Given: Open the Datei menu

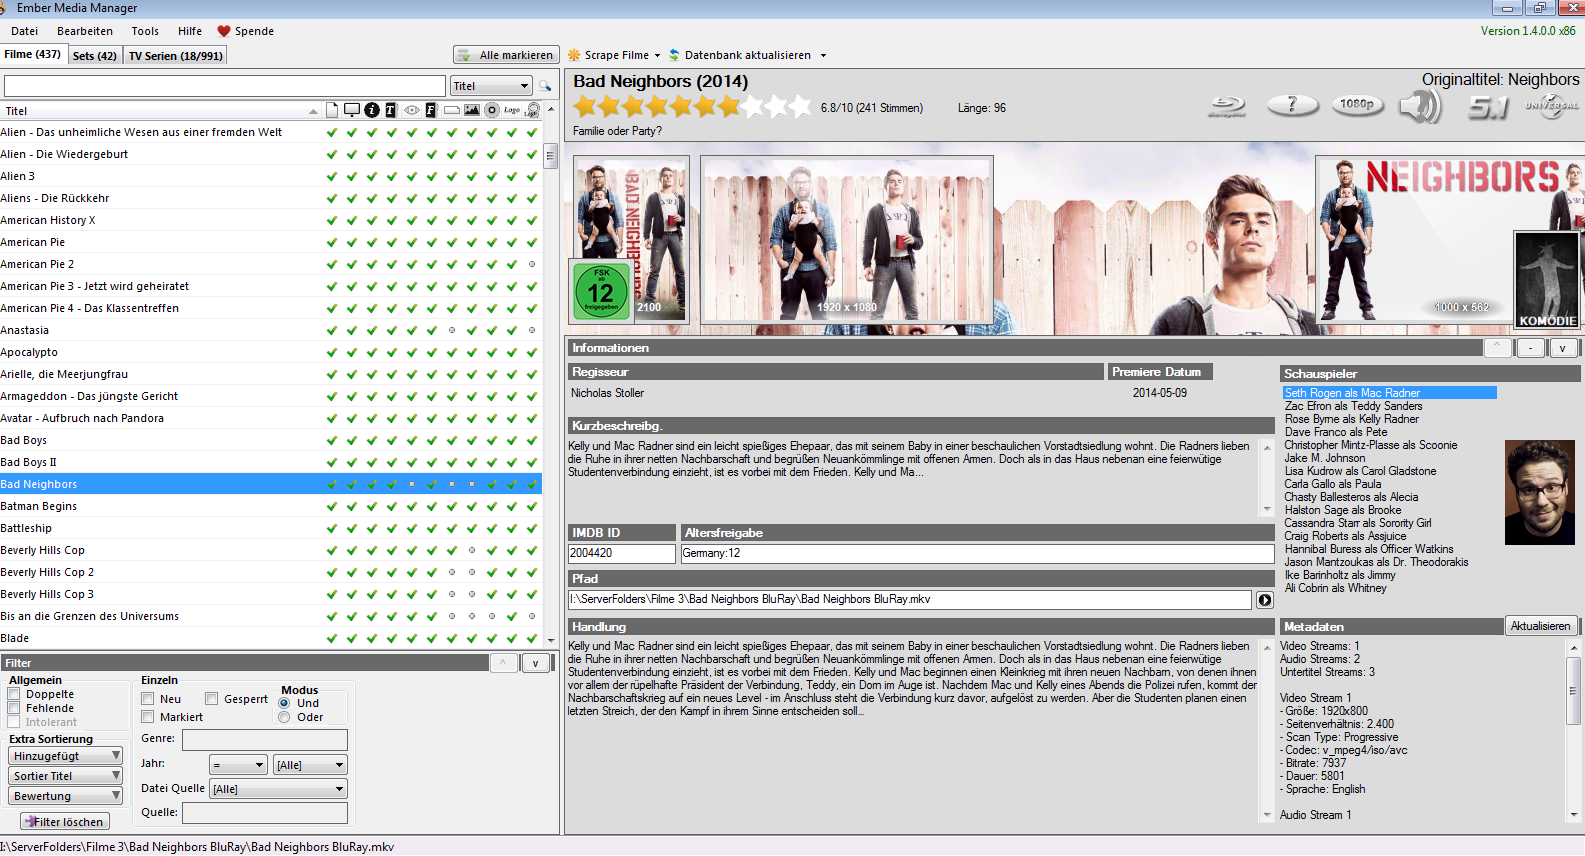Looking at the screenshot, I should tap(25, 31).
